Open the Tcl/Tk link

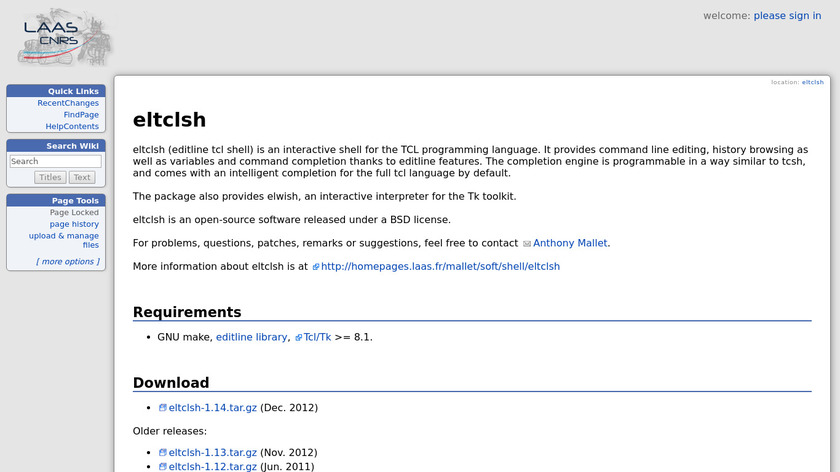click(x=317, y=338)
